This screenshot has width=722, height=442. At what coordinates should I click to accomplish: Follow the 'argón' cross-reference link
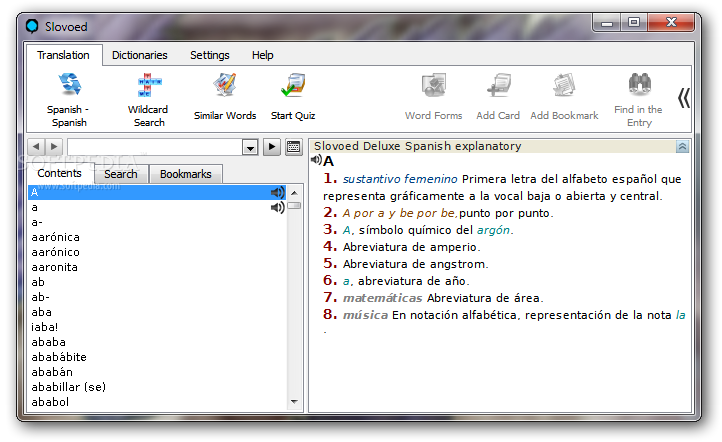tap(494, 230)
